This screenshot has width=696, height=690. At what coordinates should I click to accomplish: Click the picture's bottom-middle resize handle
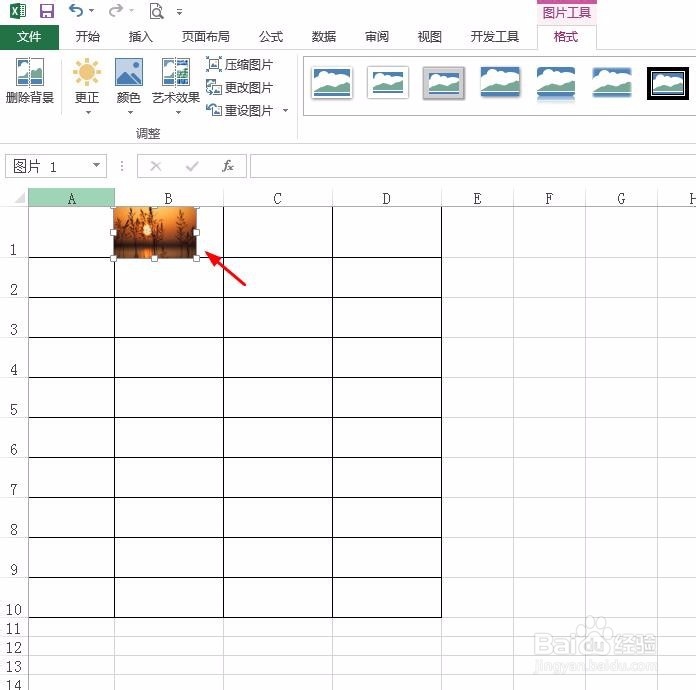(x=154, y=258)
